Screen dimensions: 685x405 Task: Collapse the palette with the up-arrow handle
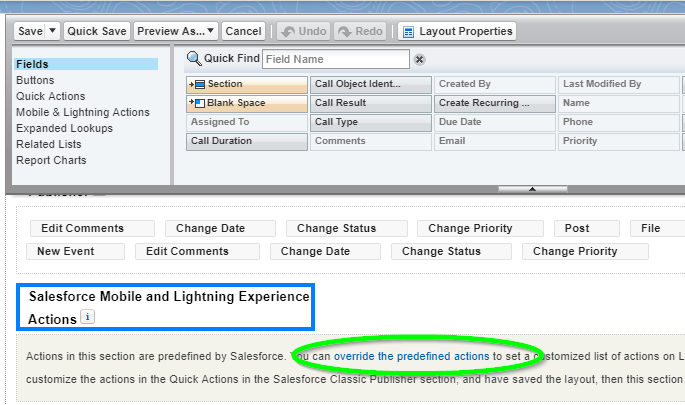(x=533, y=189)
